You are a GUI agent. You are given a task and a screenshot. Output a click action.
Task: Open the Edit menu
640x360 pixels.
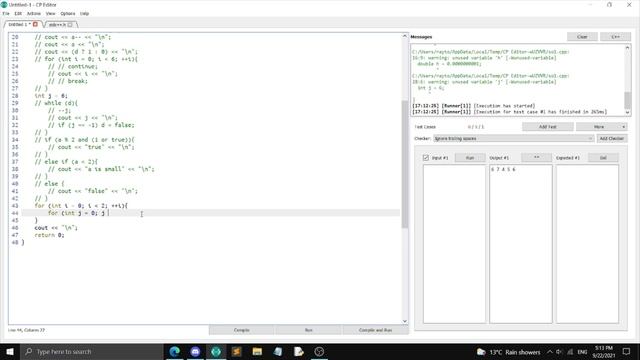(x=18, y=13)
